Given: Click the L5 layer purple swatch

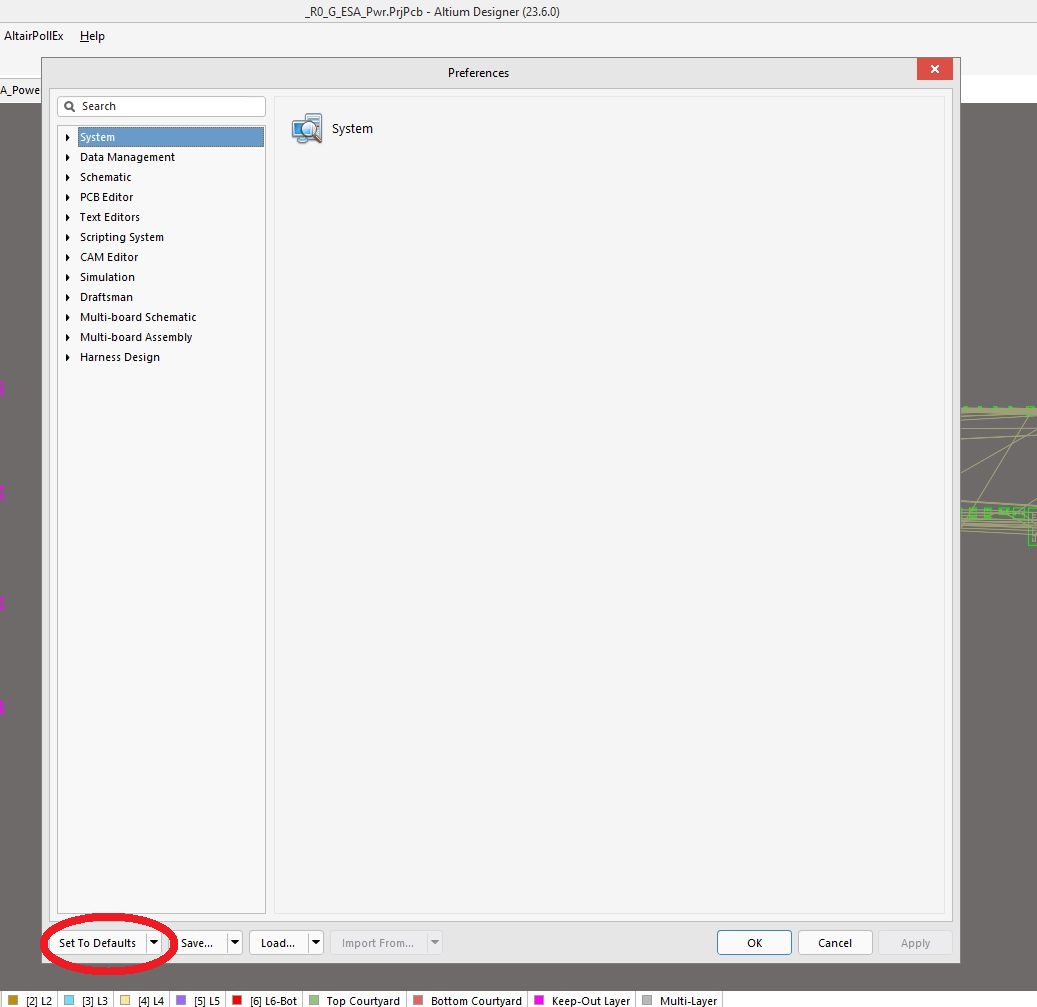Looking at the screenshot, I should point(181,1000).
